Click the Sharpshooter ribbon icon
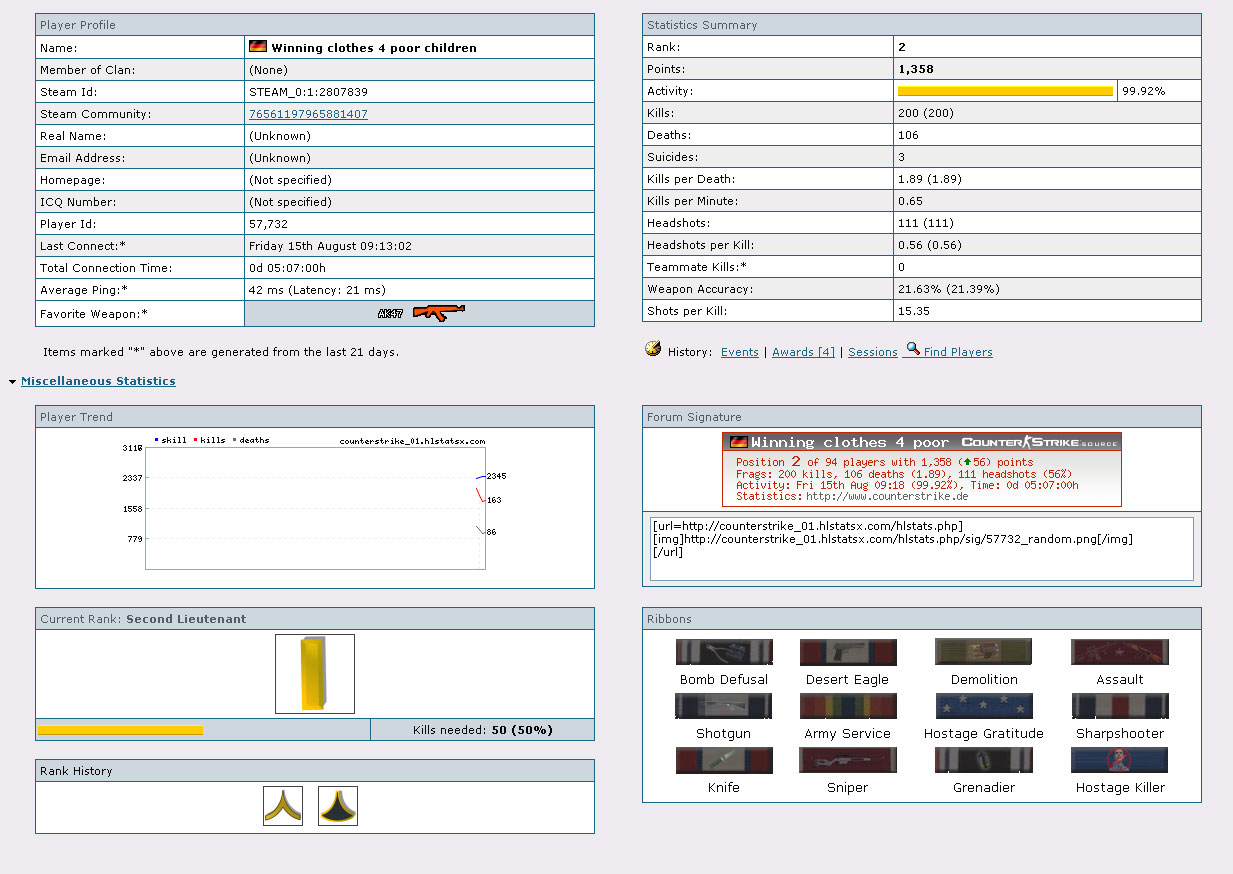The image size is (1233, 874). pyautogui.click(x=1119, y=707)
